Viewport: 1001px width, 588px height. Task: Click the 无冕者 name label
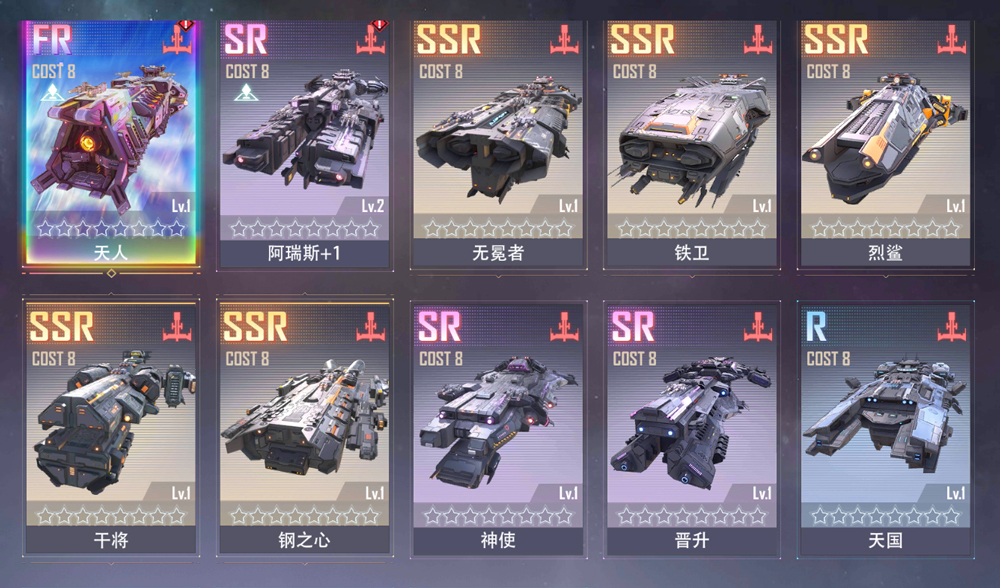pyautogui.click(x=498, y=253)
